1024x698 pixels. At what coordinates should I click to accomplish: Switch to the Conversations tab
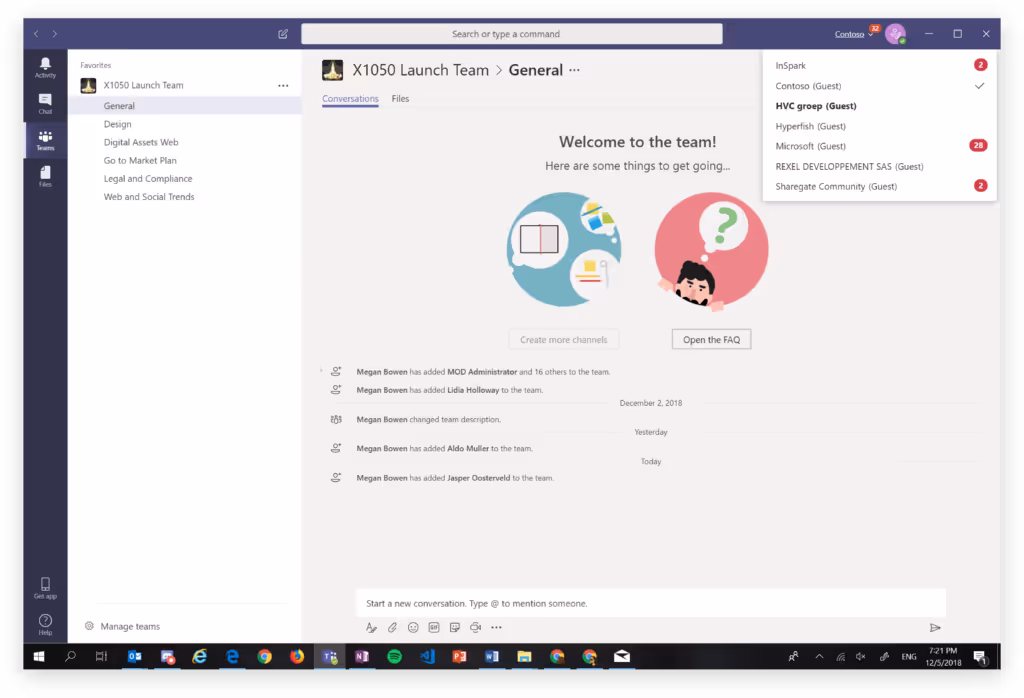pyautogui.click(x=350, y=99)
